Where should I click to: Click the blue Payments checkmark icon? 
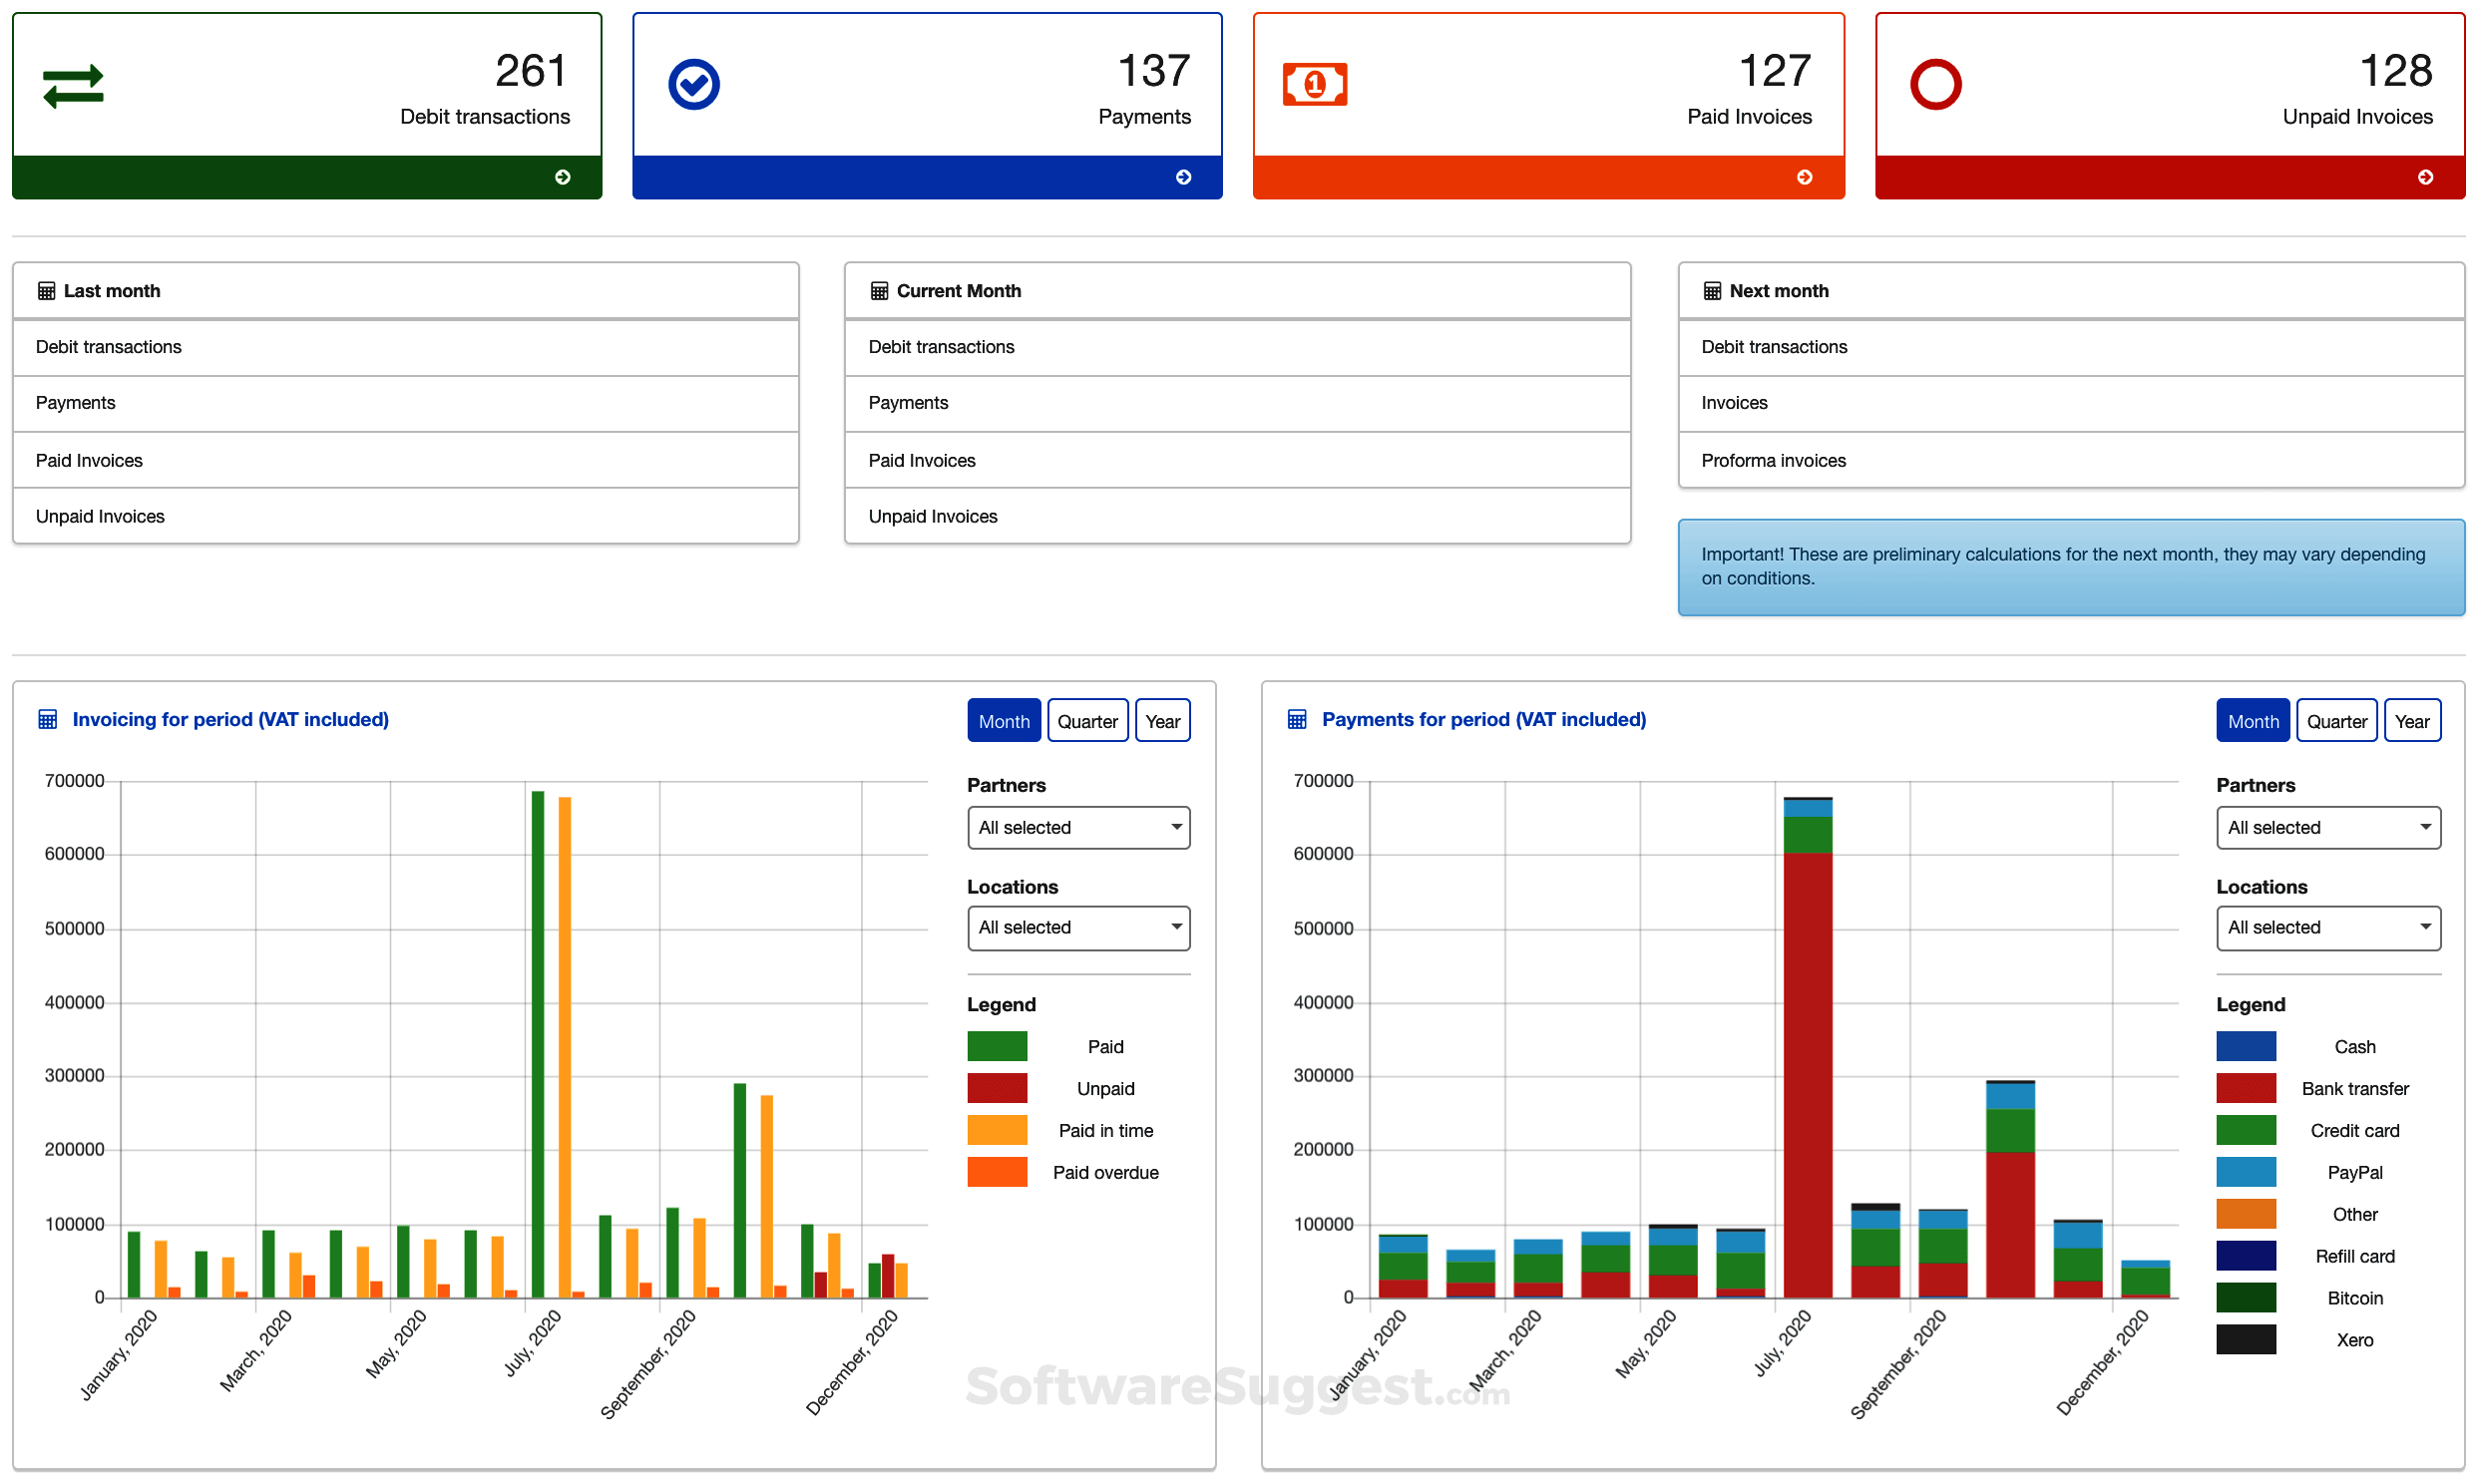[694, 84]
